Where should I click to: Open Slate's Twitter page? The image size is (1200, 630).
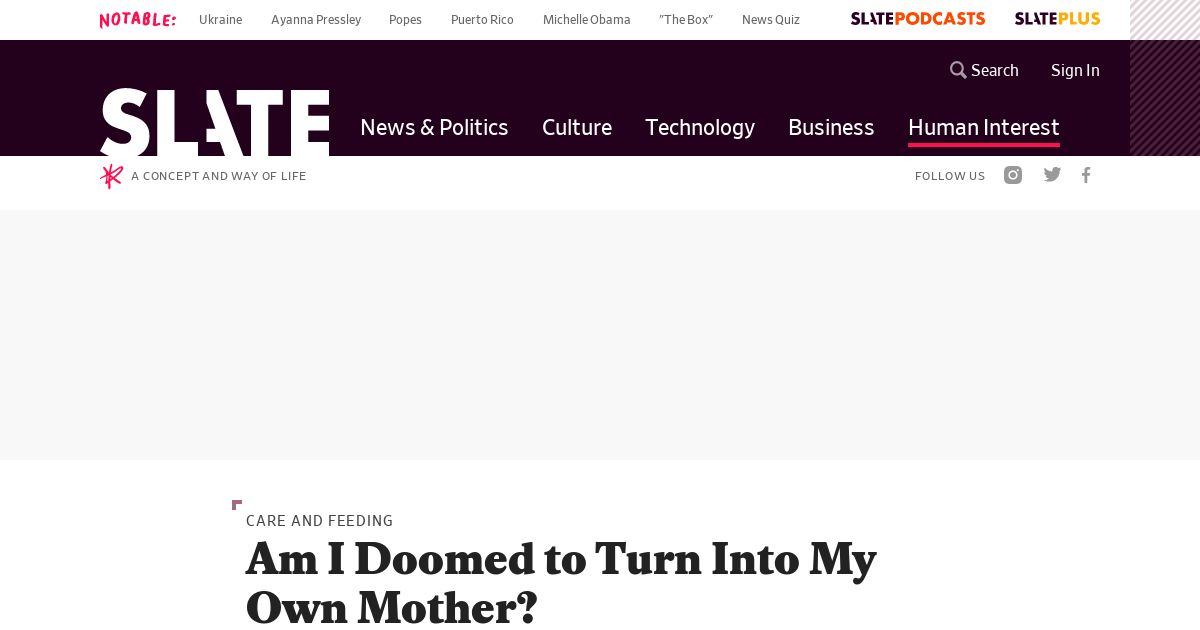tap(1052, 175)
